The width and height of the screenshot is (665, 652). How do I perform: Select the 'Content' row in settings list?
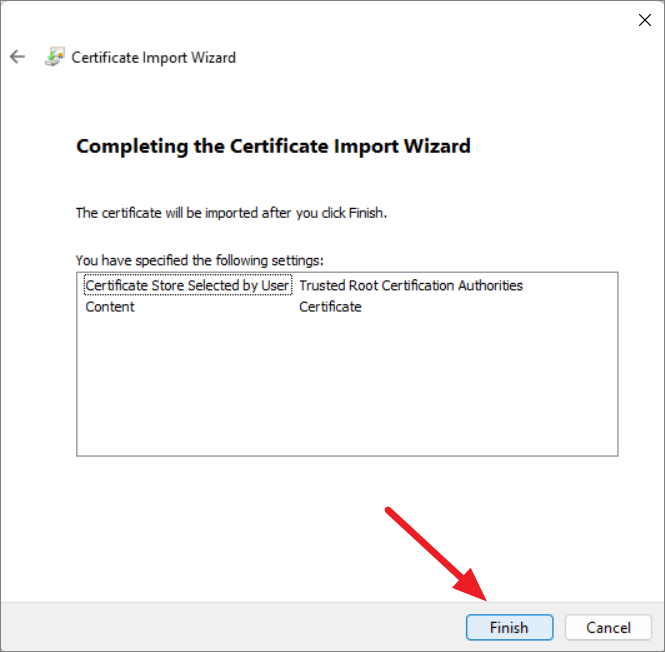(x=110, y=307)
